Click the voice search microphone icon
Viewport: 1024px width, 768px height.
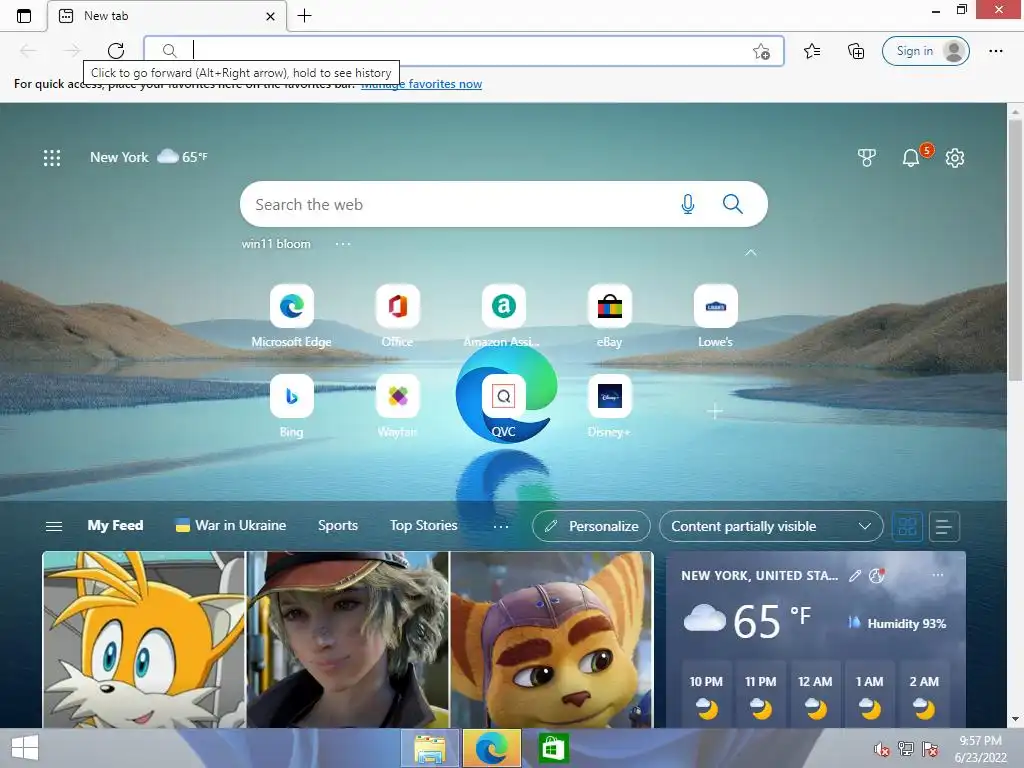687,204
